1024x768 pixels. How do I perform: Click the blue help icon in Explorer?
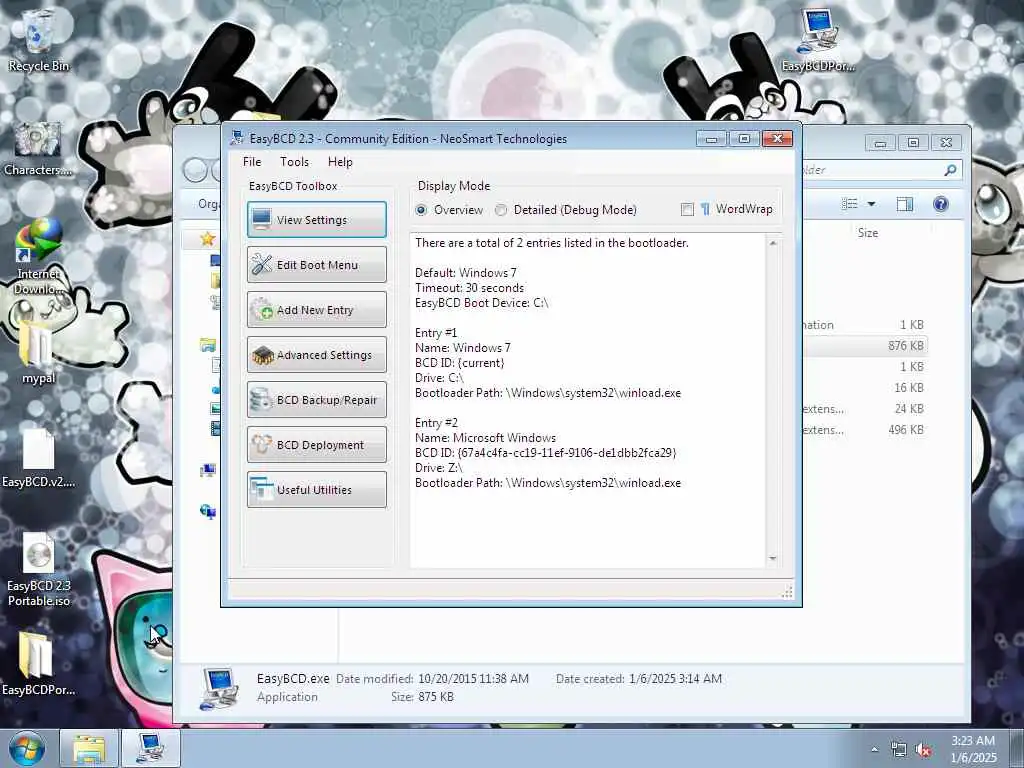pos(940,204)
